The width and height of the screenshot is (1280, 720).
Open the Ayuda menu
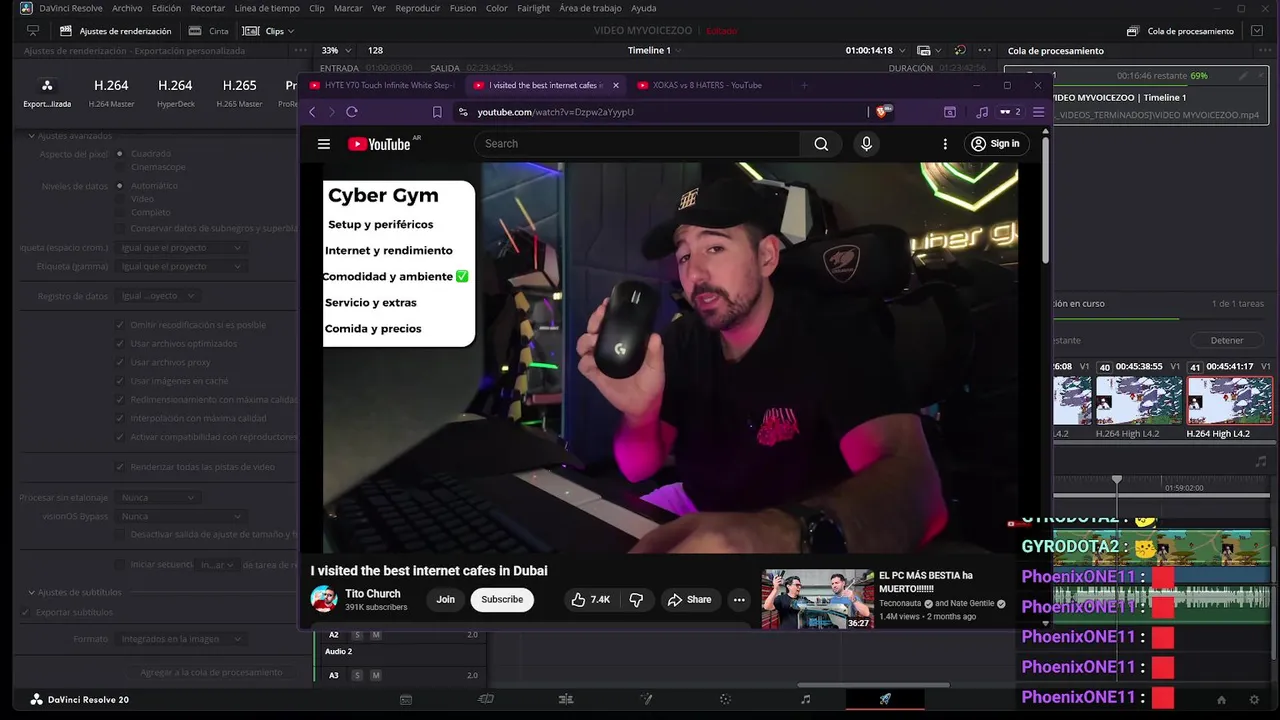644,8
